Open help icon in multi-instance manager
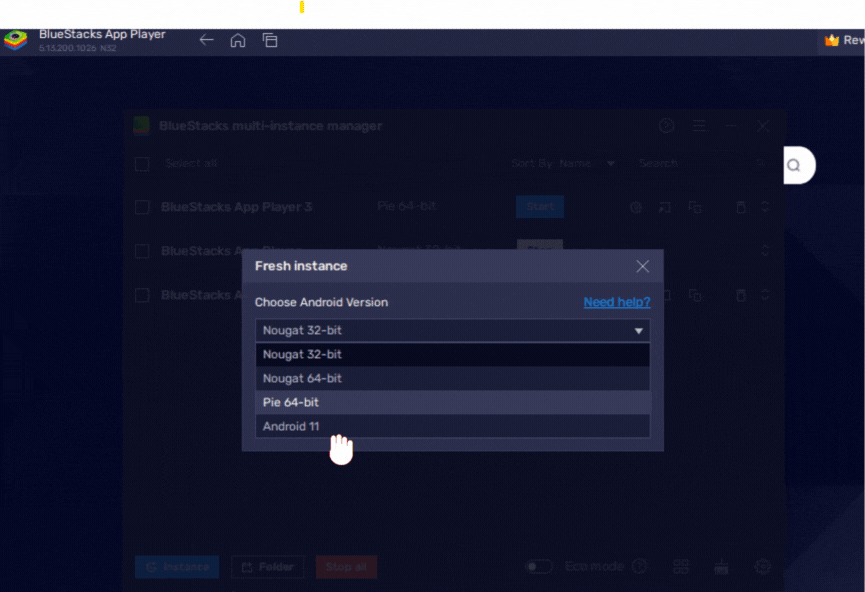The width and height of the screenshot is (865, 592). pos(666,126)
